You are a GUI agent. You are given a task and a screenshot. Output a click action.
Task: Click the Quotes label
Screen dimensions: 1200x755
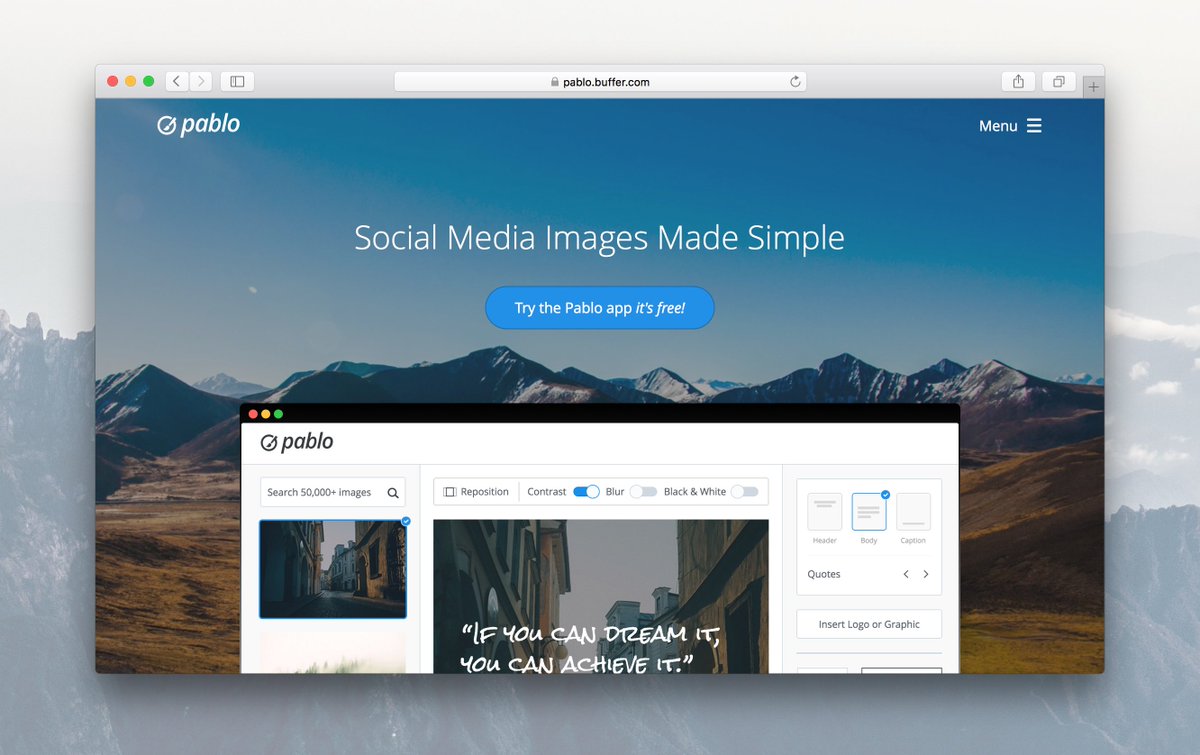(824, 574)
